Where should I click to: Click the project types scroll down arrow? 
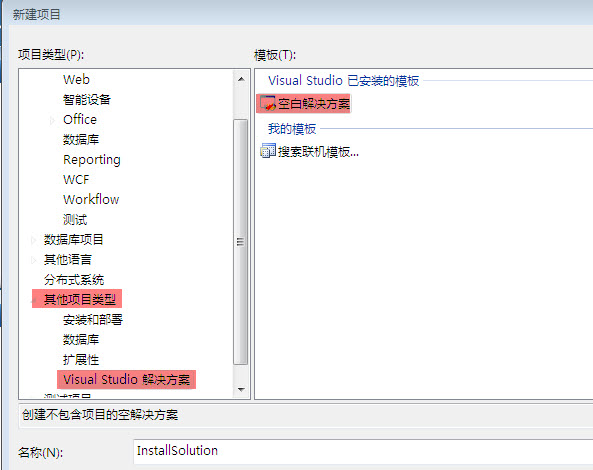[x=241, y=389]
